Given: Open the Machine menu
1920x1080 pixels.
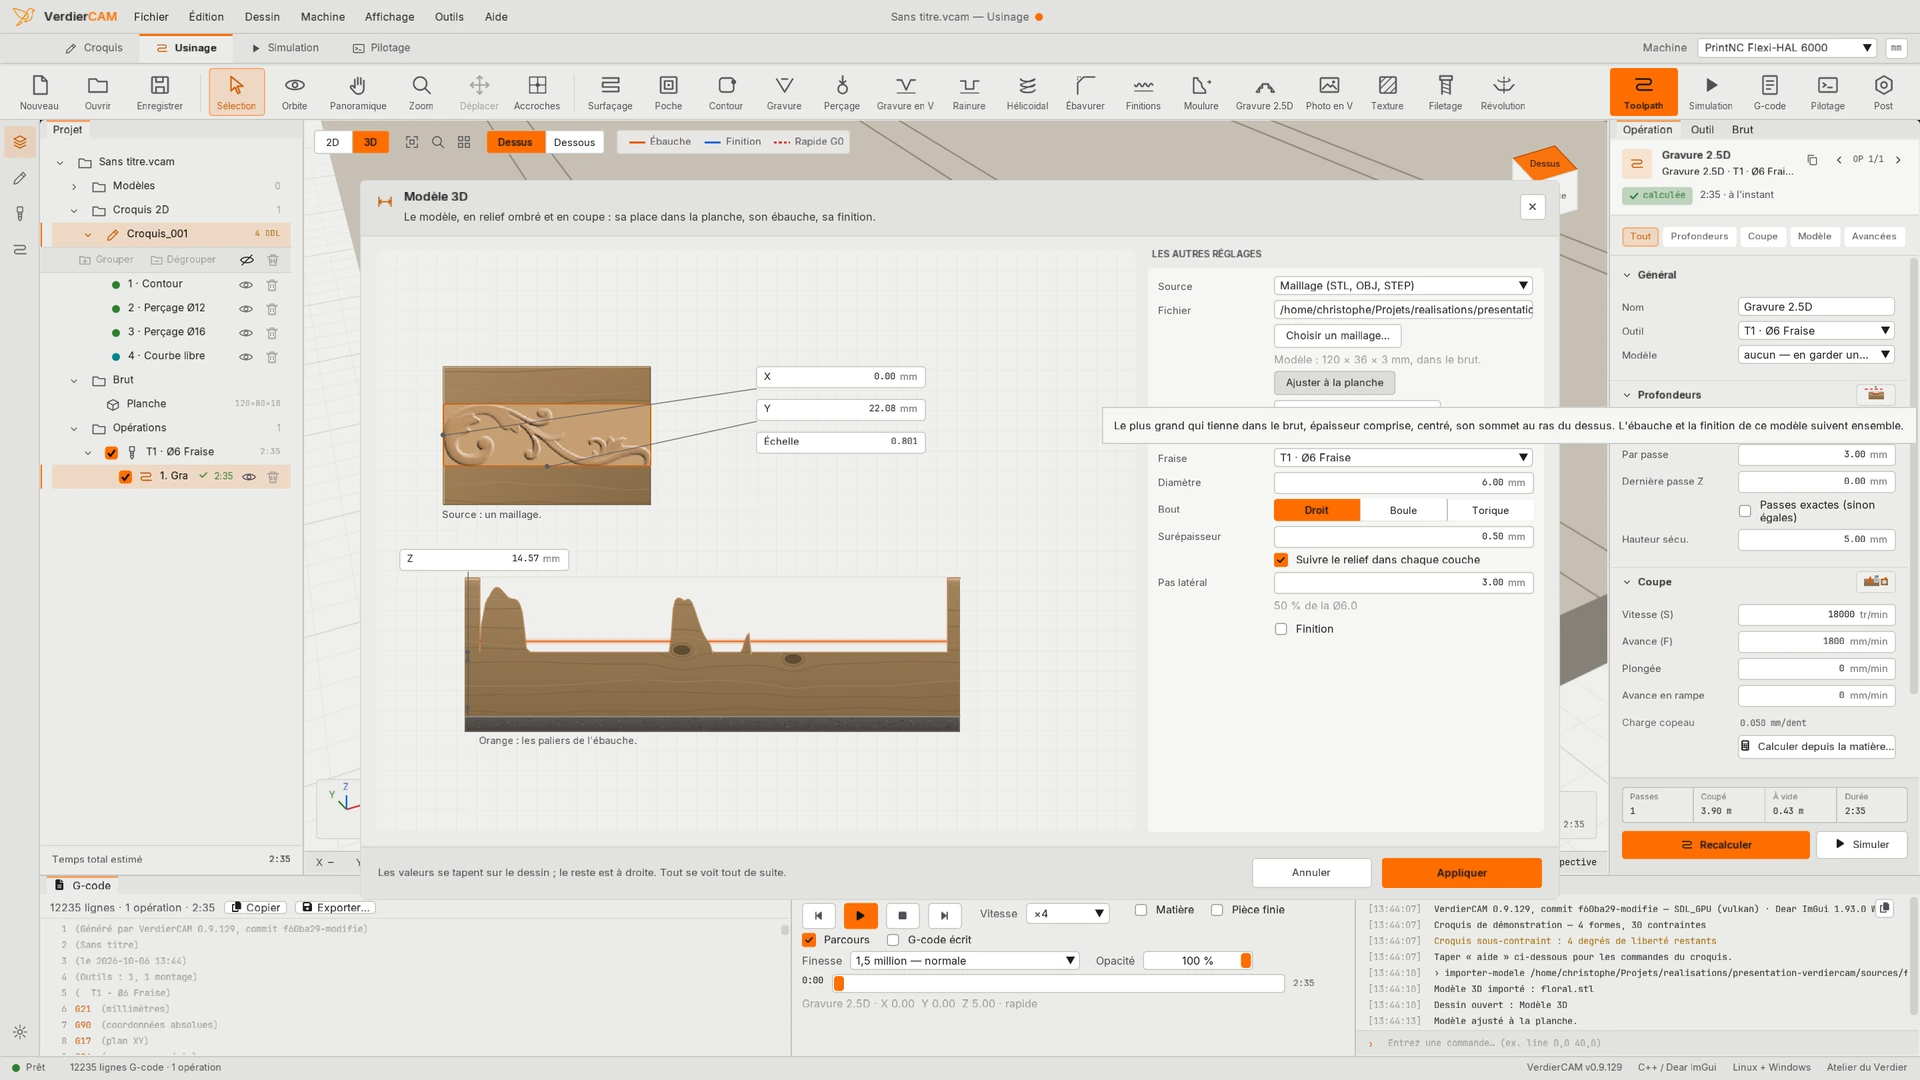Looking at the screenshot, I should (323, 17).
